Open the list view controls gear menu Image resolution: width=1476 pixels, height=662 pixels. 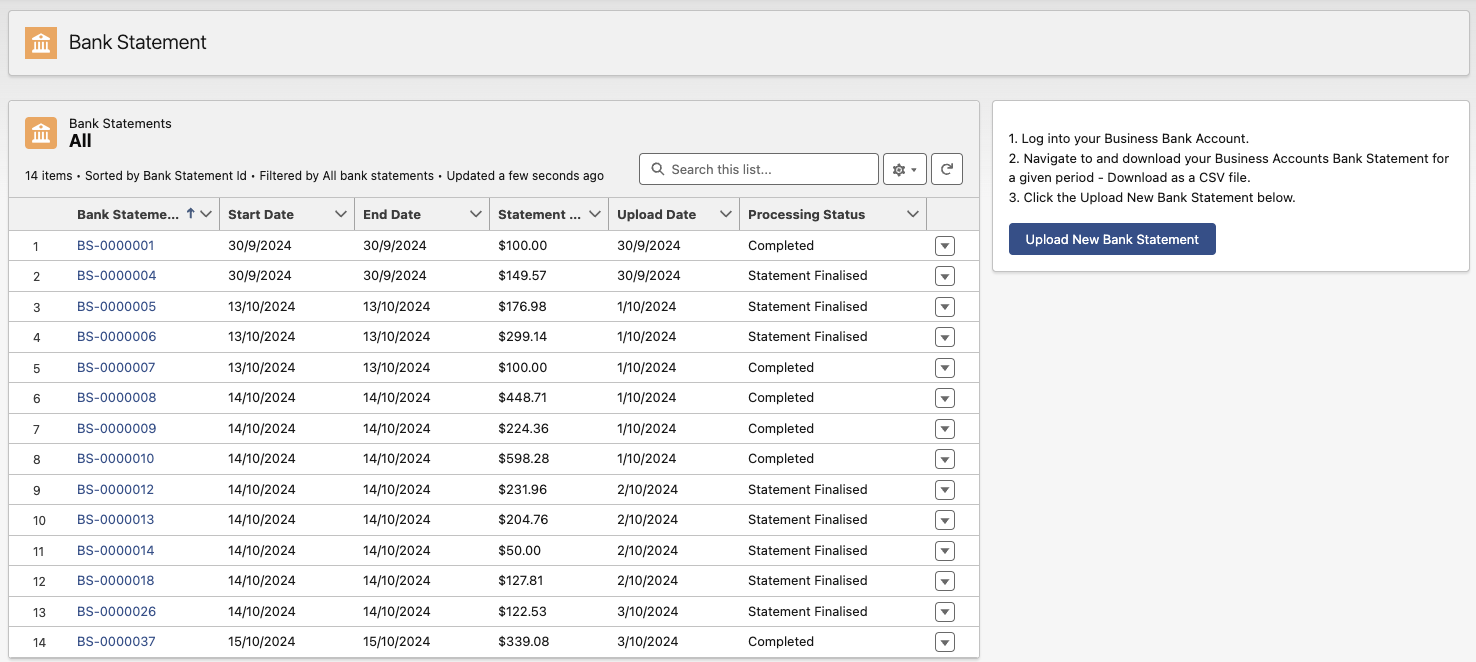pyautogui.click(x=904, y=170)
